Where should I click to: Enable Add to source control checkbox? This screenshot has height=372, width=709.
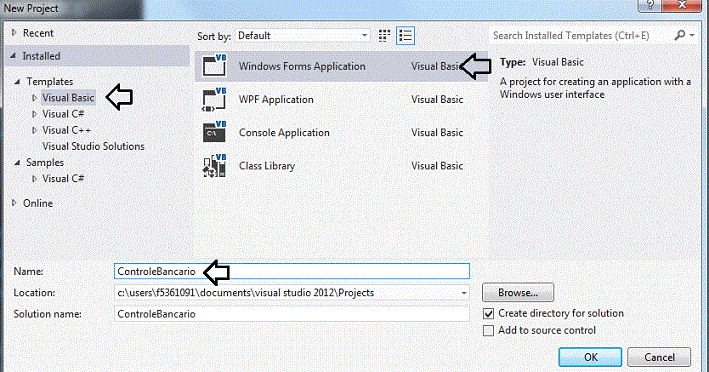488,330
